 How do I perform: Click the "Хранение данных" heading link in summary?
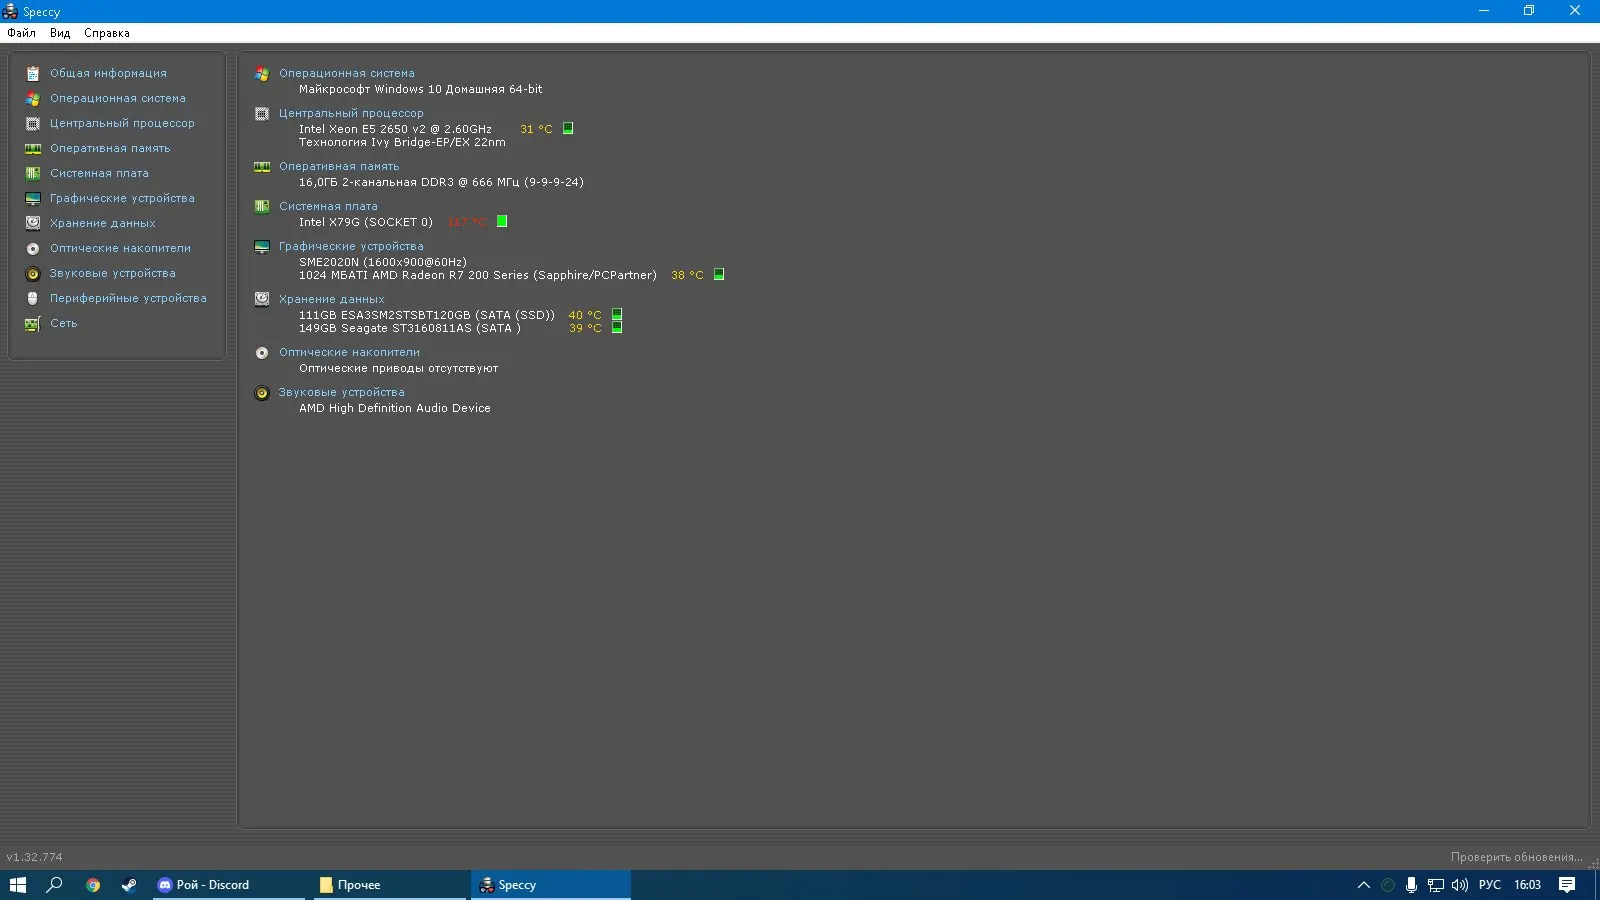point(332,299)
